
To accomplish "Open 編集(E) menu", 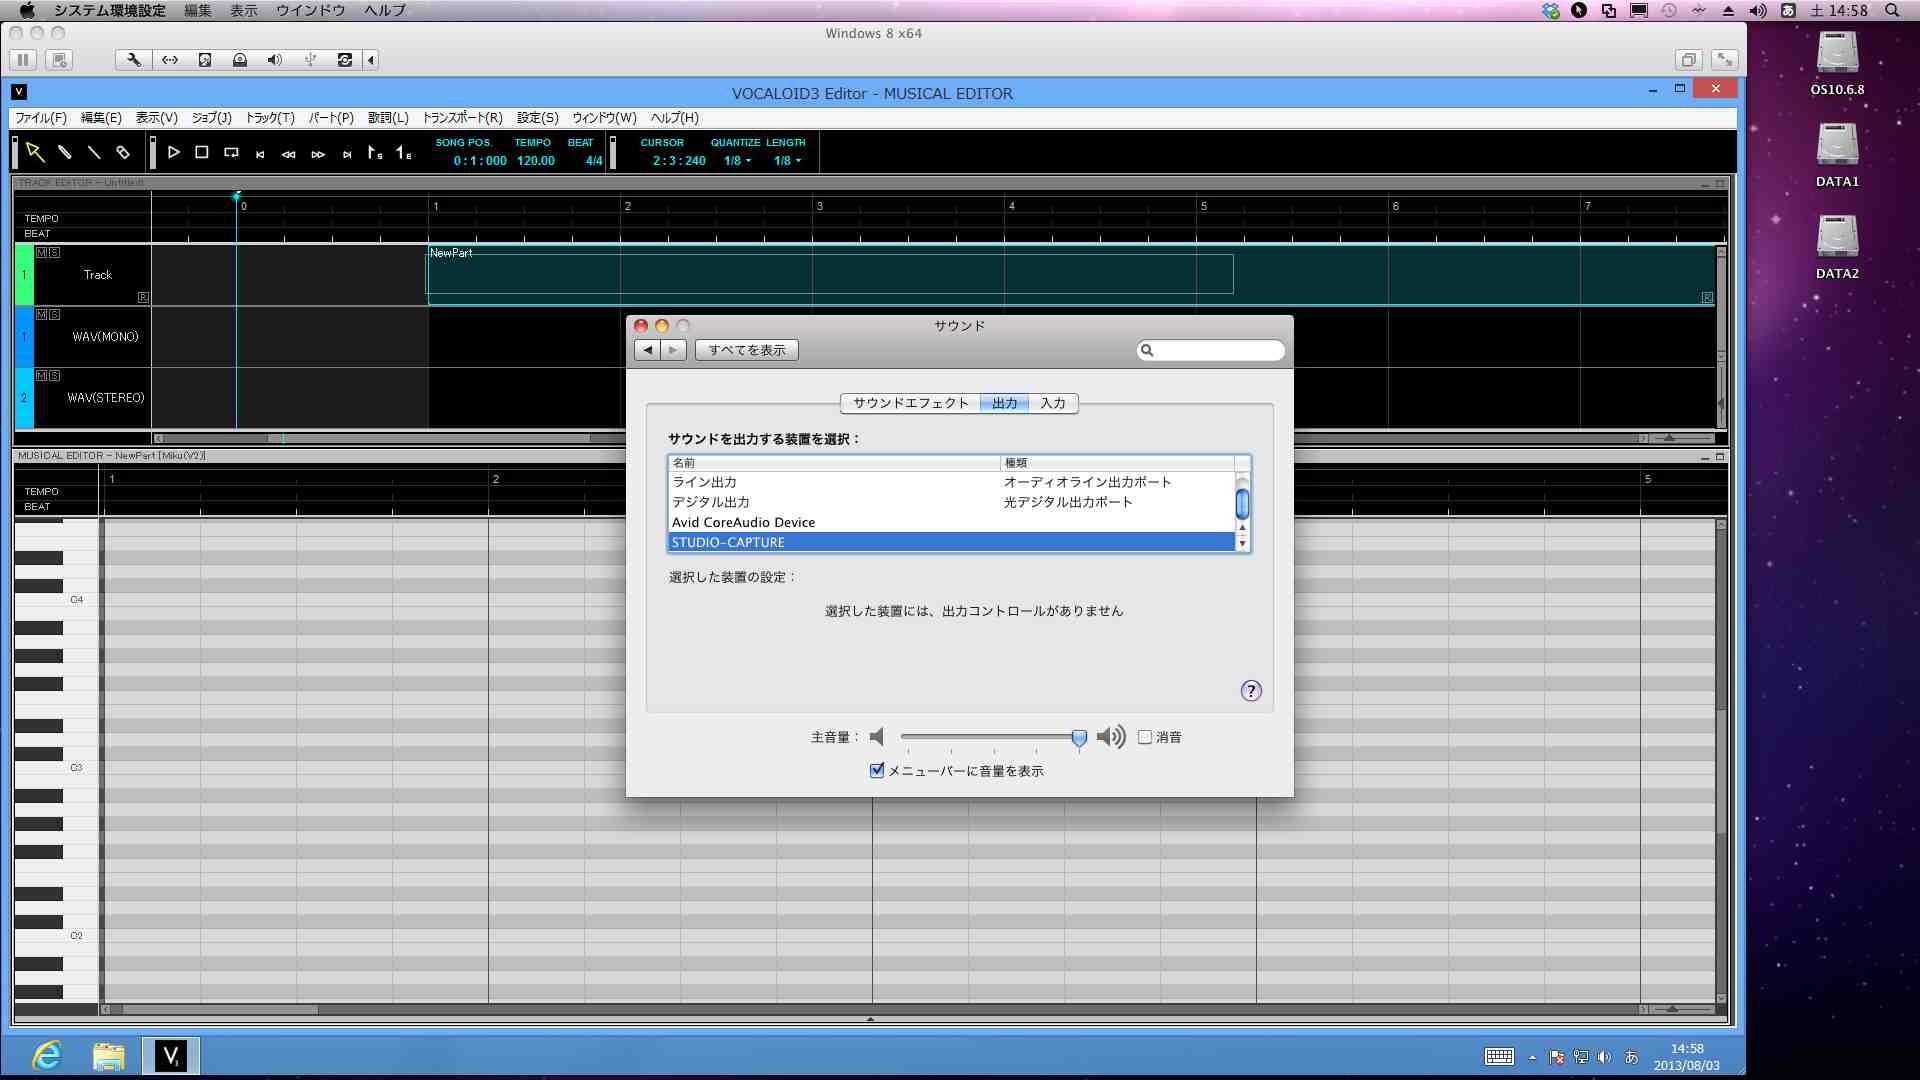I will tap(101, 118).
